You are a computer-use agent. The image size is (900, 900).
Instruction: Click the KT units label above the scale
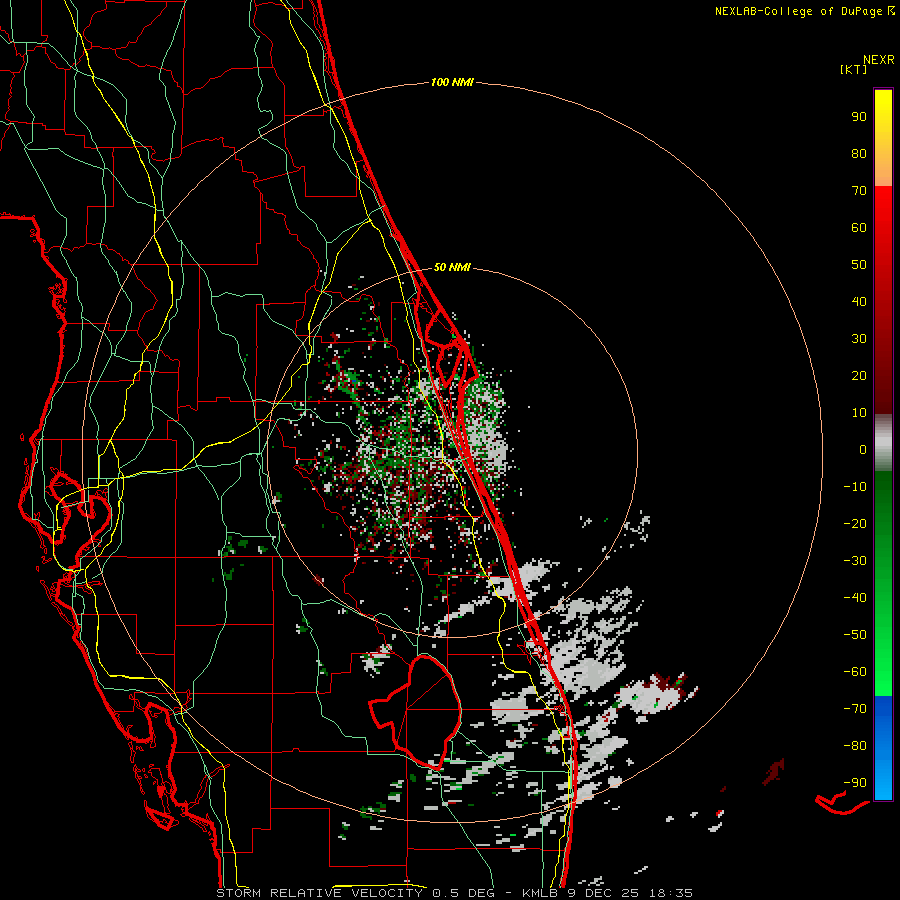(x=853, y=69)
